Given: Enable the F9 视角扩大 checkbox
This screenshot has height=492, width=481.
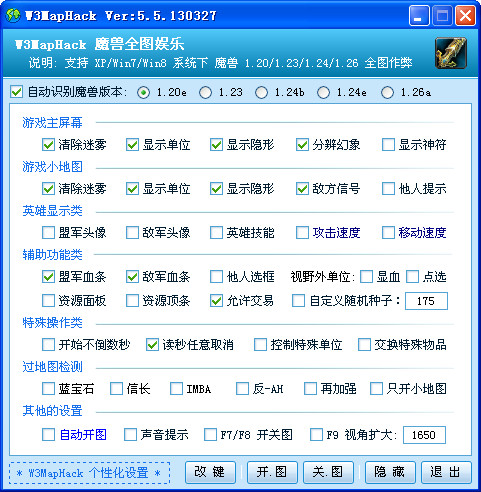Looking at the screenshot, I should point(316,435).
